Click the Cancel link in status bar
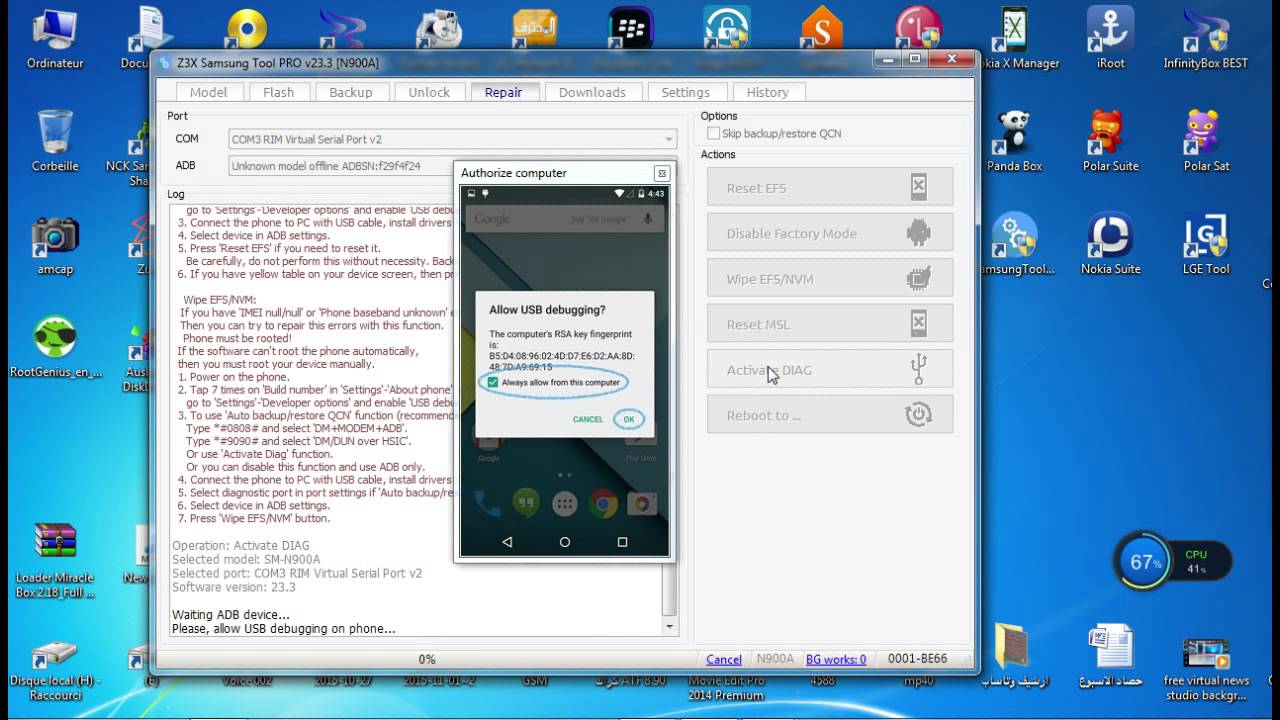Screen dimensions: 1280x720 tap(724, 659)
